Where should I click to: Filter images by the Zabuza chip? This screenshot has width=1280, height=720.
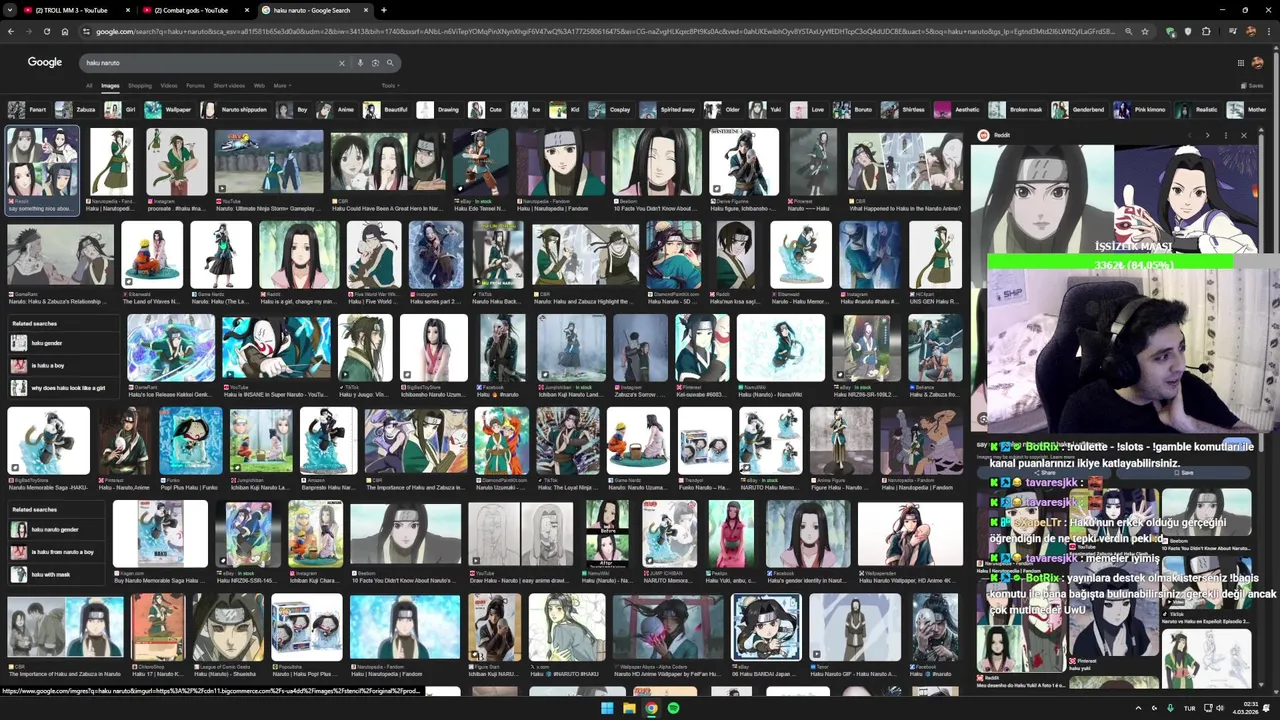tap(77, 109)
